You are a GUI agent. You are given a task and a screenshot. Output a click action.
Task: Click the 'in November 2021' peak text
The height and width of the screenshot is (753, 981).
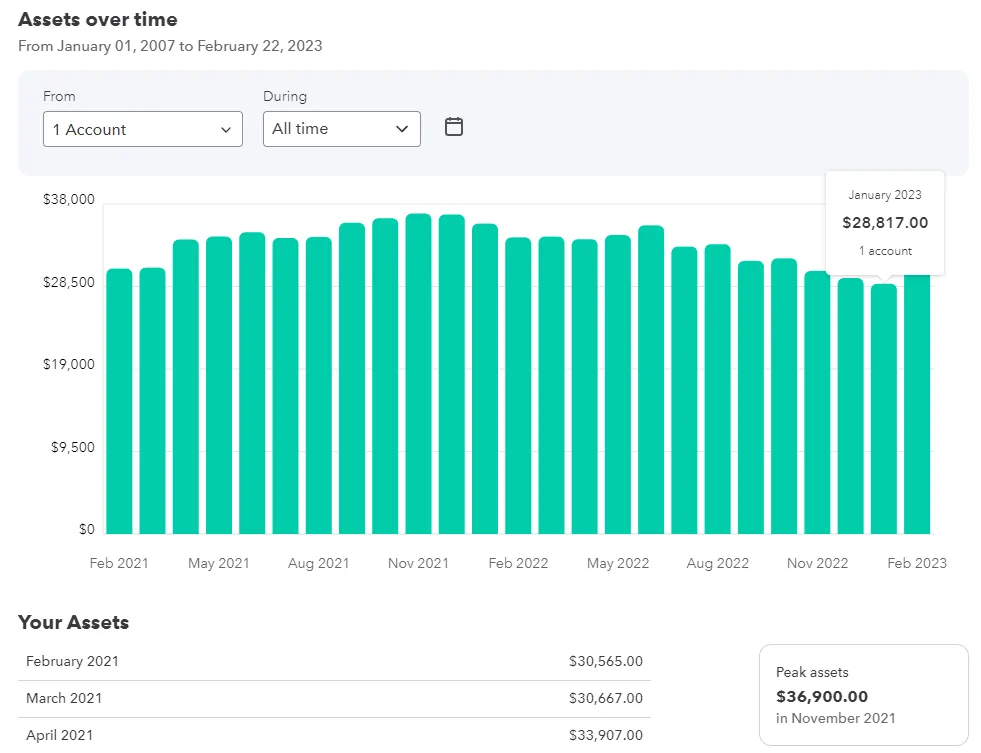click(836, 719)
